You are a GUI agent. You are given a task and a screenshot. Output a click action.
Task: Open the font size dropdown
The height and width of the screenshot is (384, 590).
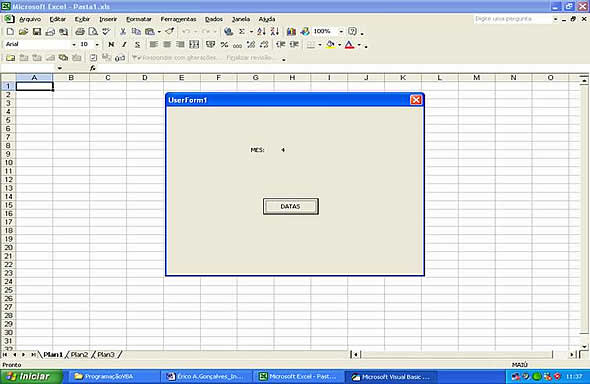[x=97, y=45]
